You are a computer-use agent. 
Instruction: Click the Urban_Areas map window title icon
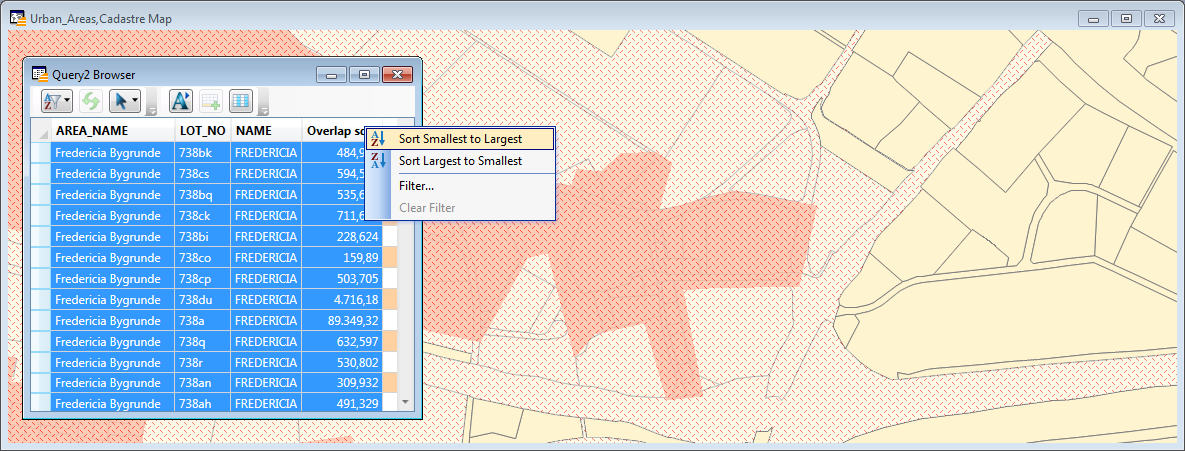click(x=17, y=17)
